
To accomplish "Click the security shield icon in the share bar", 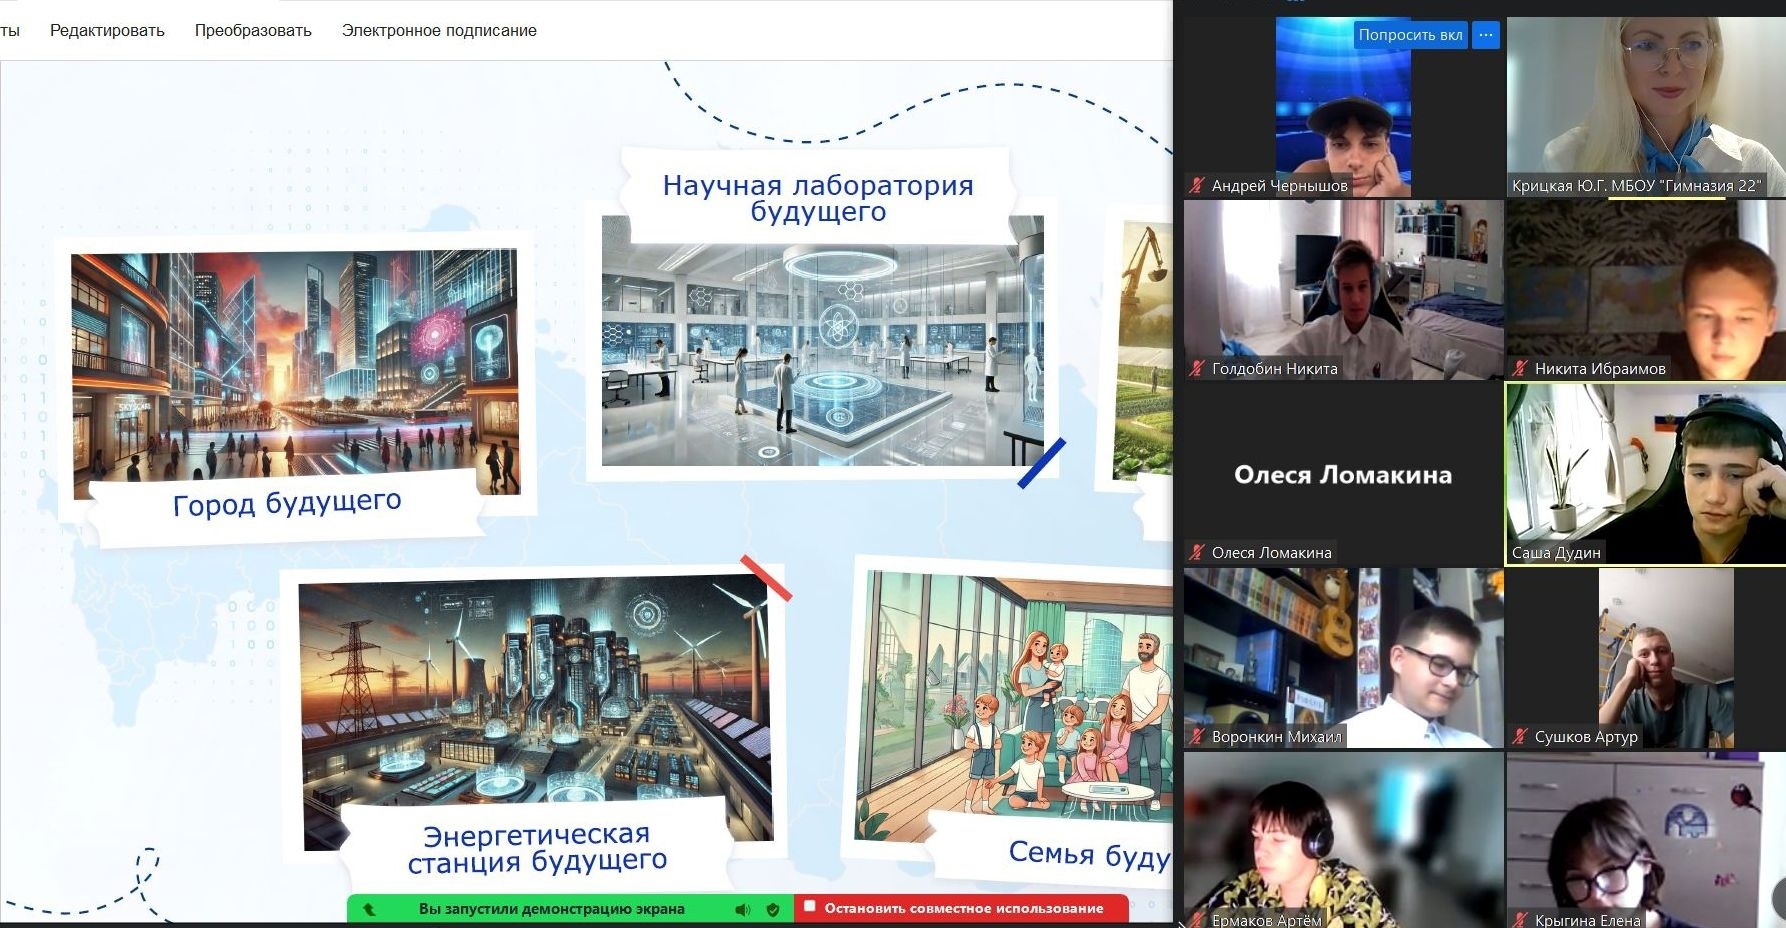I will point(772,909).
